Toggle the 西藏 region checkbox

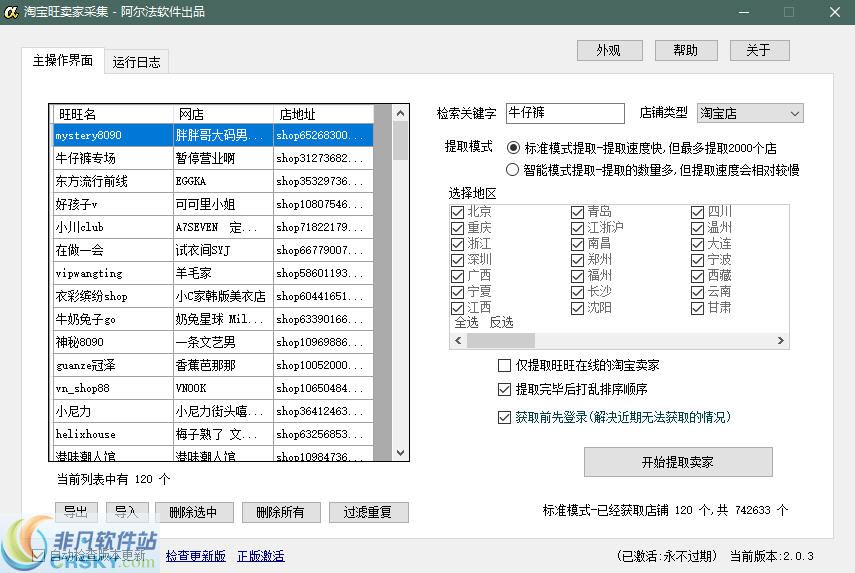tap(697, 276)
